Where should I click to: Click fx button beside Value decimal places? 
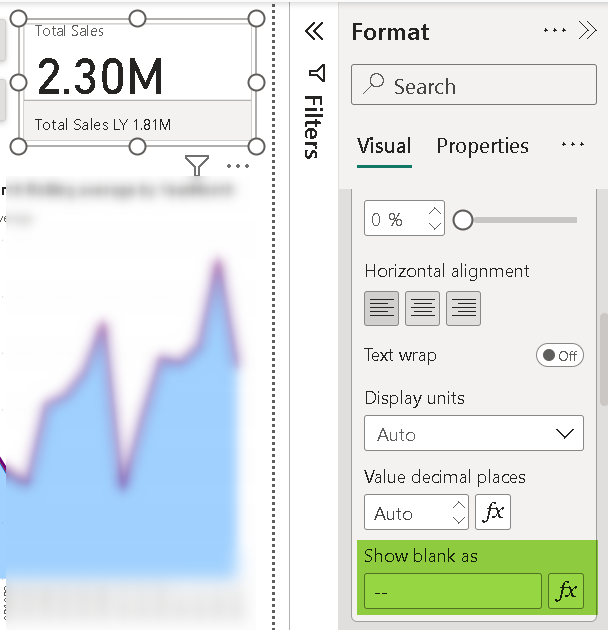(493, 513)
